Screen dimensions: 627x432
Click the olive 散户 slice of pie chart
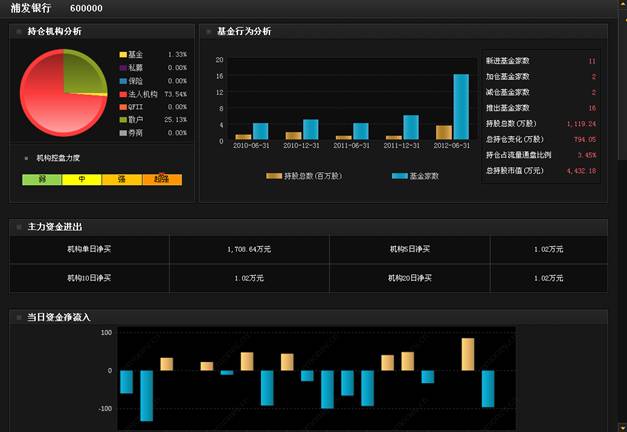coord(82,74)
